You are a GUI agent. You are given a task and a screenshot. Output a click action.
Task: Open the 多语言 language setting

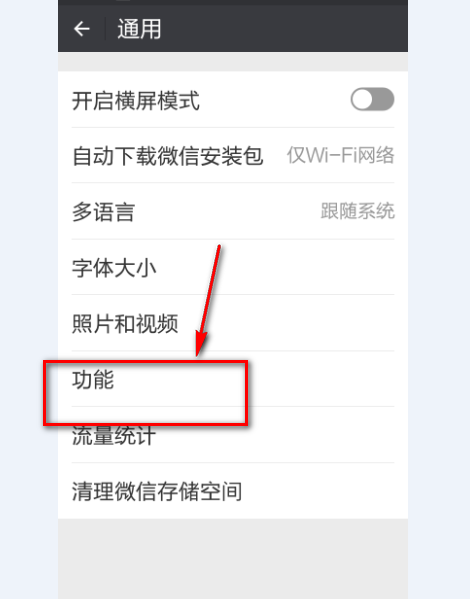point(233,211)
